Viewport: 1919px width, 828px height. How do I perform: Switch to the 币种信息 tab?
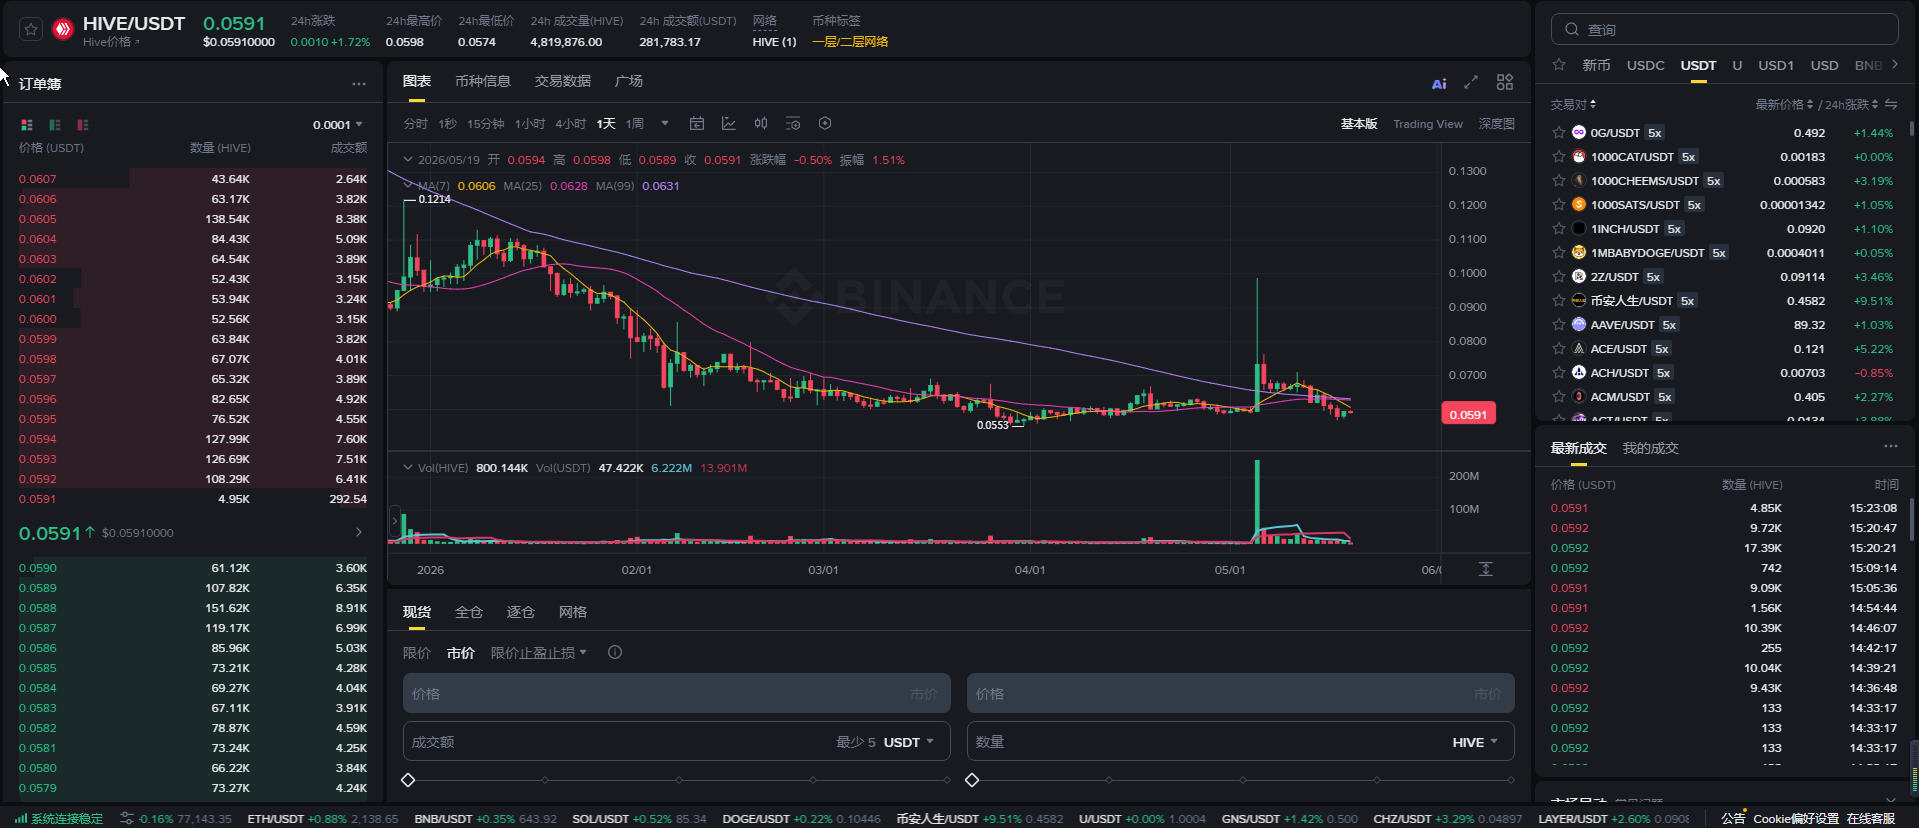point(483,81)
